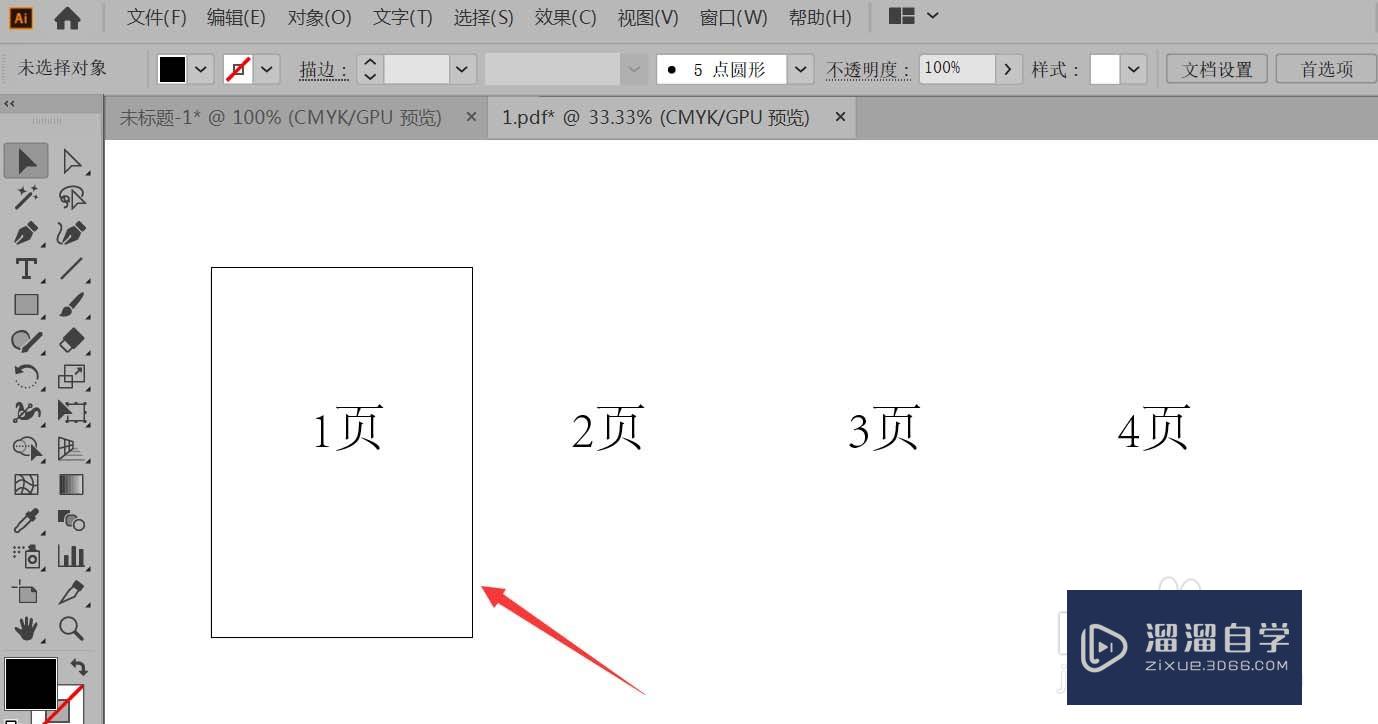Screen dimensions: 1378x724
Task: Expand the opacity slider arrow
Action: pyautogui.click(x=1008, y=69)
